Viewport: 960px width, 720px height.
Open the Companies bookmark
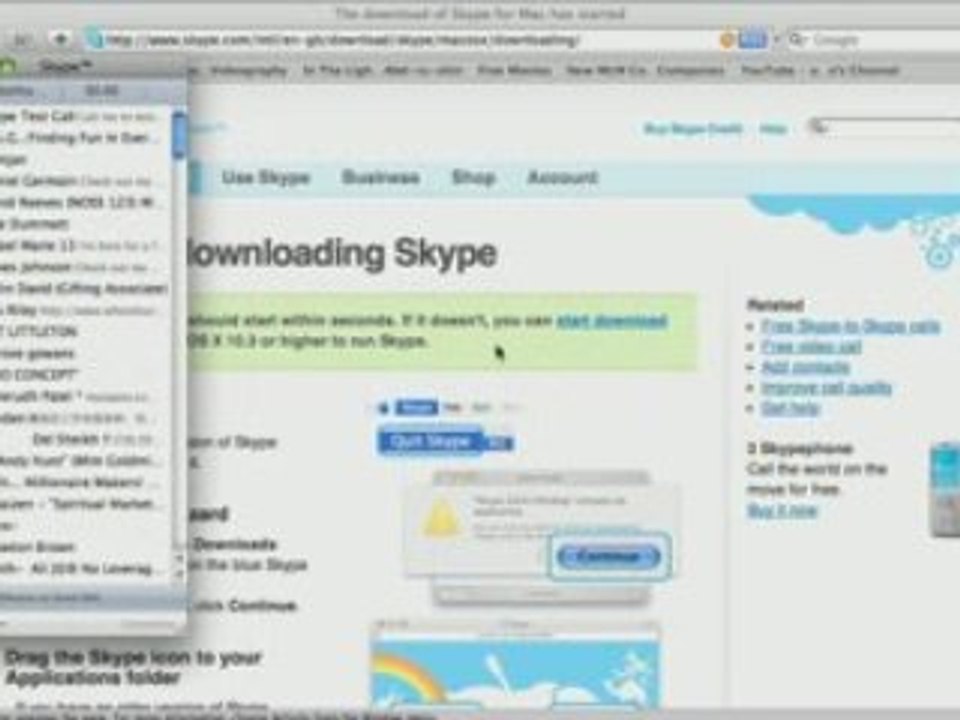click(x=690, y=70)
